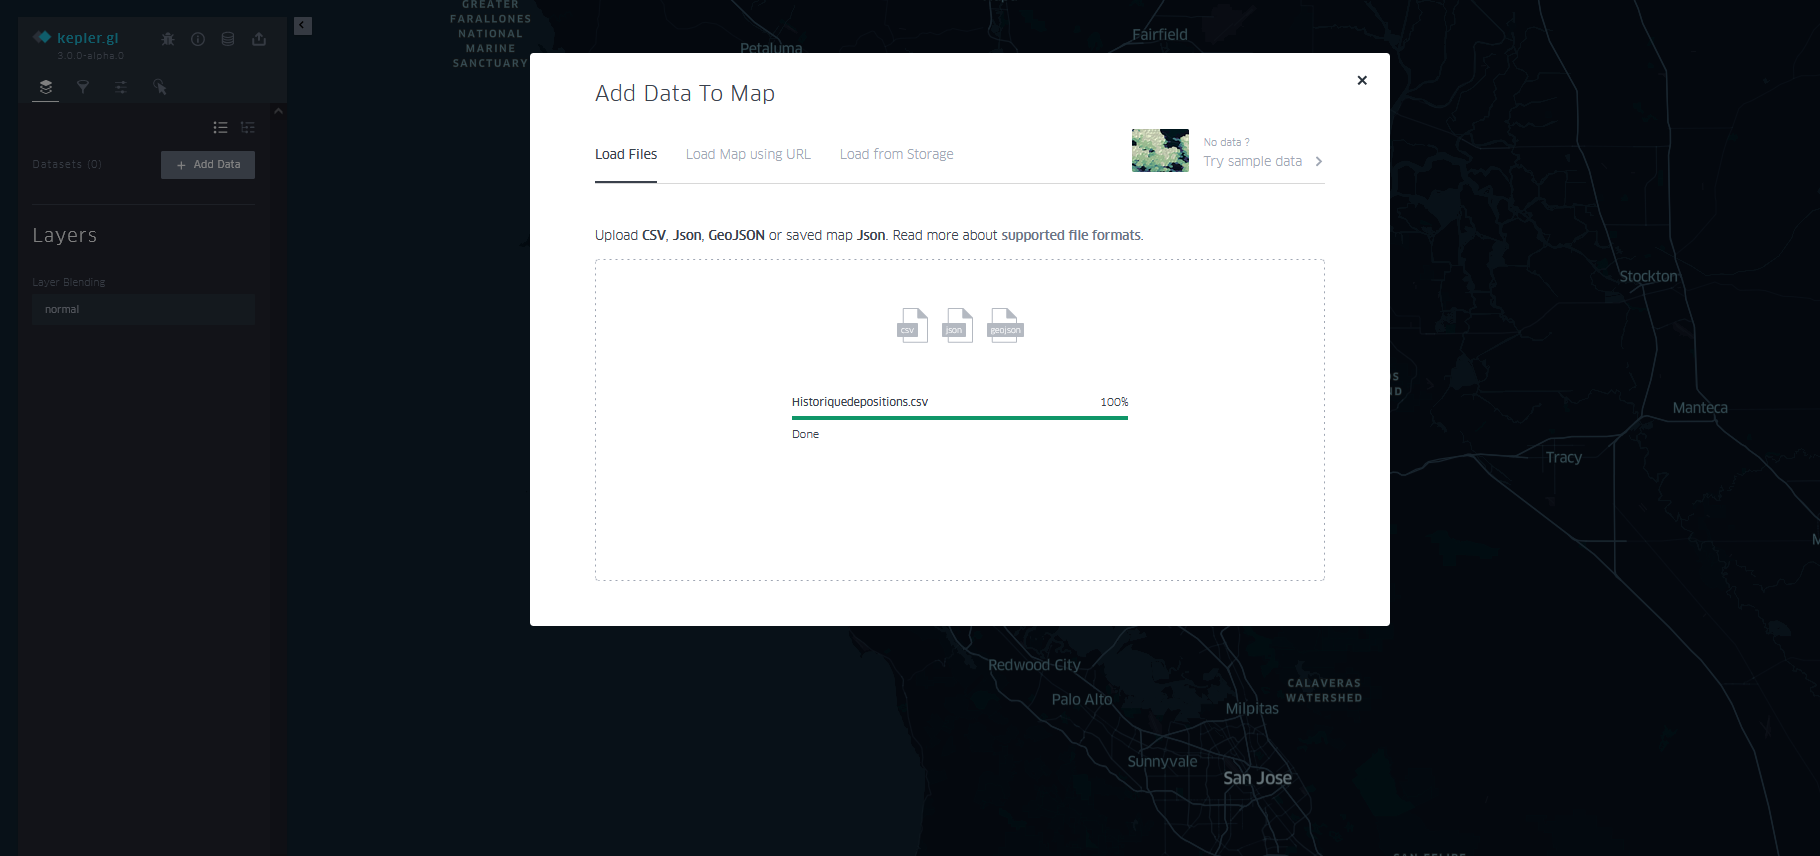This screenshot has height=856, width=1820.
Task: Click the sample data thumbnail image
Action: pos(1160,150)
